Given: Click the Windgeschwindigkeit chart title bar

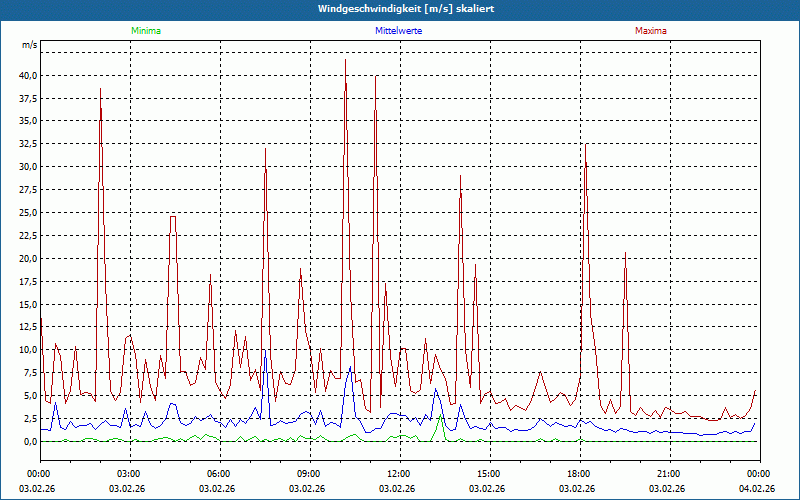Looking at the screenshot, I should click(400, 9).
